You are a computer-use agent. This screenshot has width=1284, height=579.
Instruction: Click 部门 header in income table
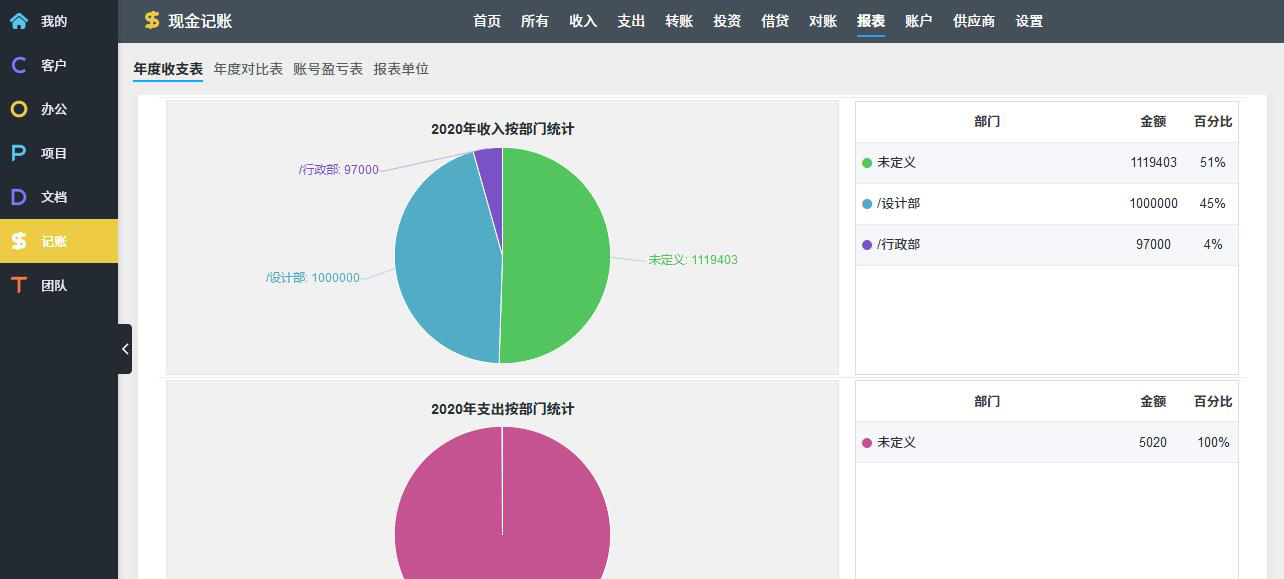987,122
